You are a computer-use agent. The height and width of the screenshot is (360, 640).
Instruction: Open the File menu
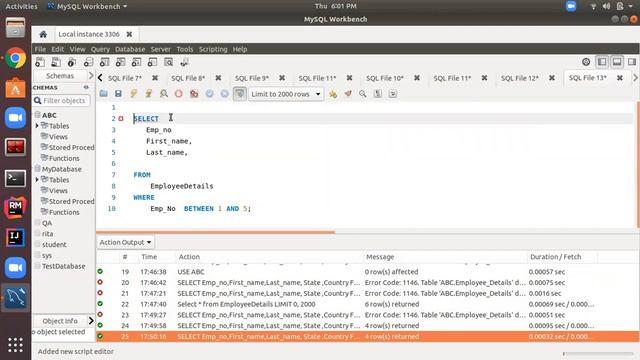pos(40,49)
